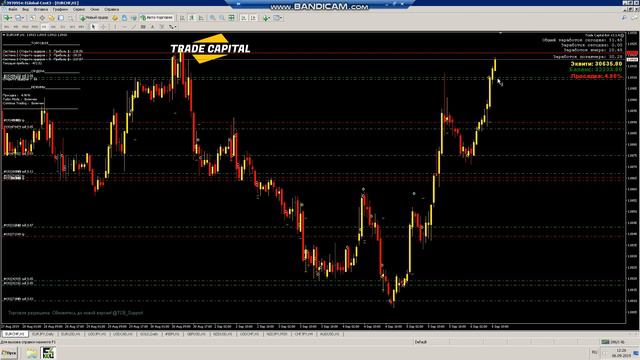The width and height of the screenshot is (640, 360).
Task: Switch to M15 timeframe
Action: coord(25,27)
